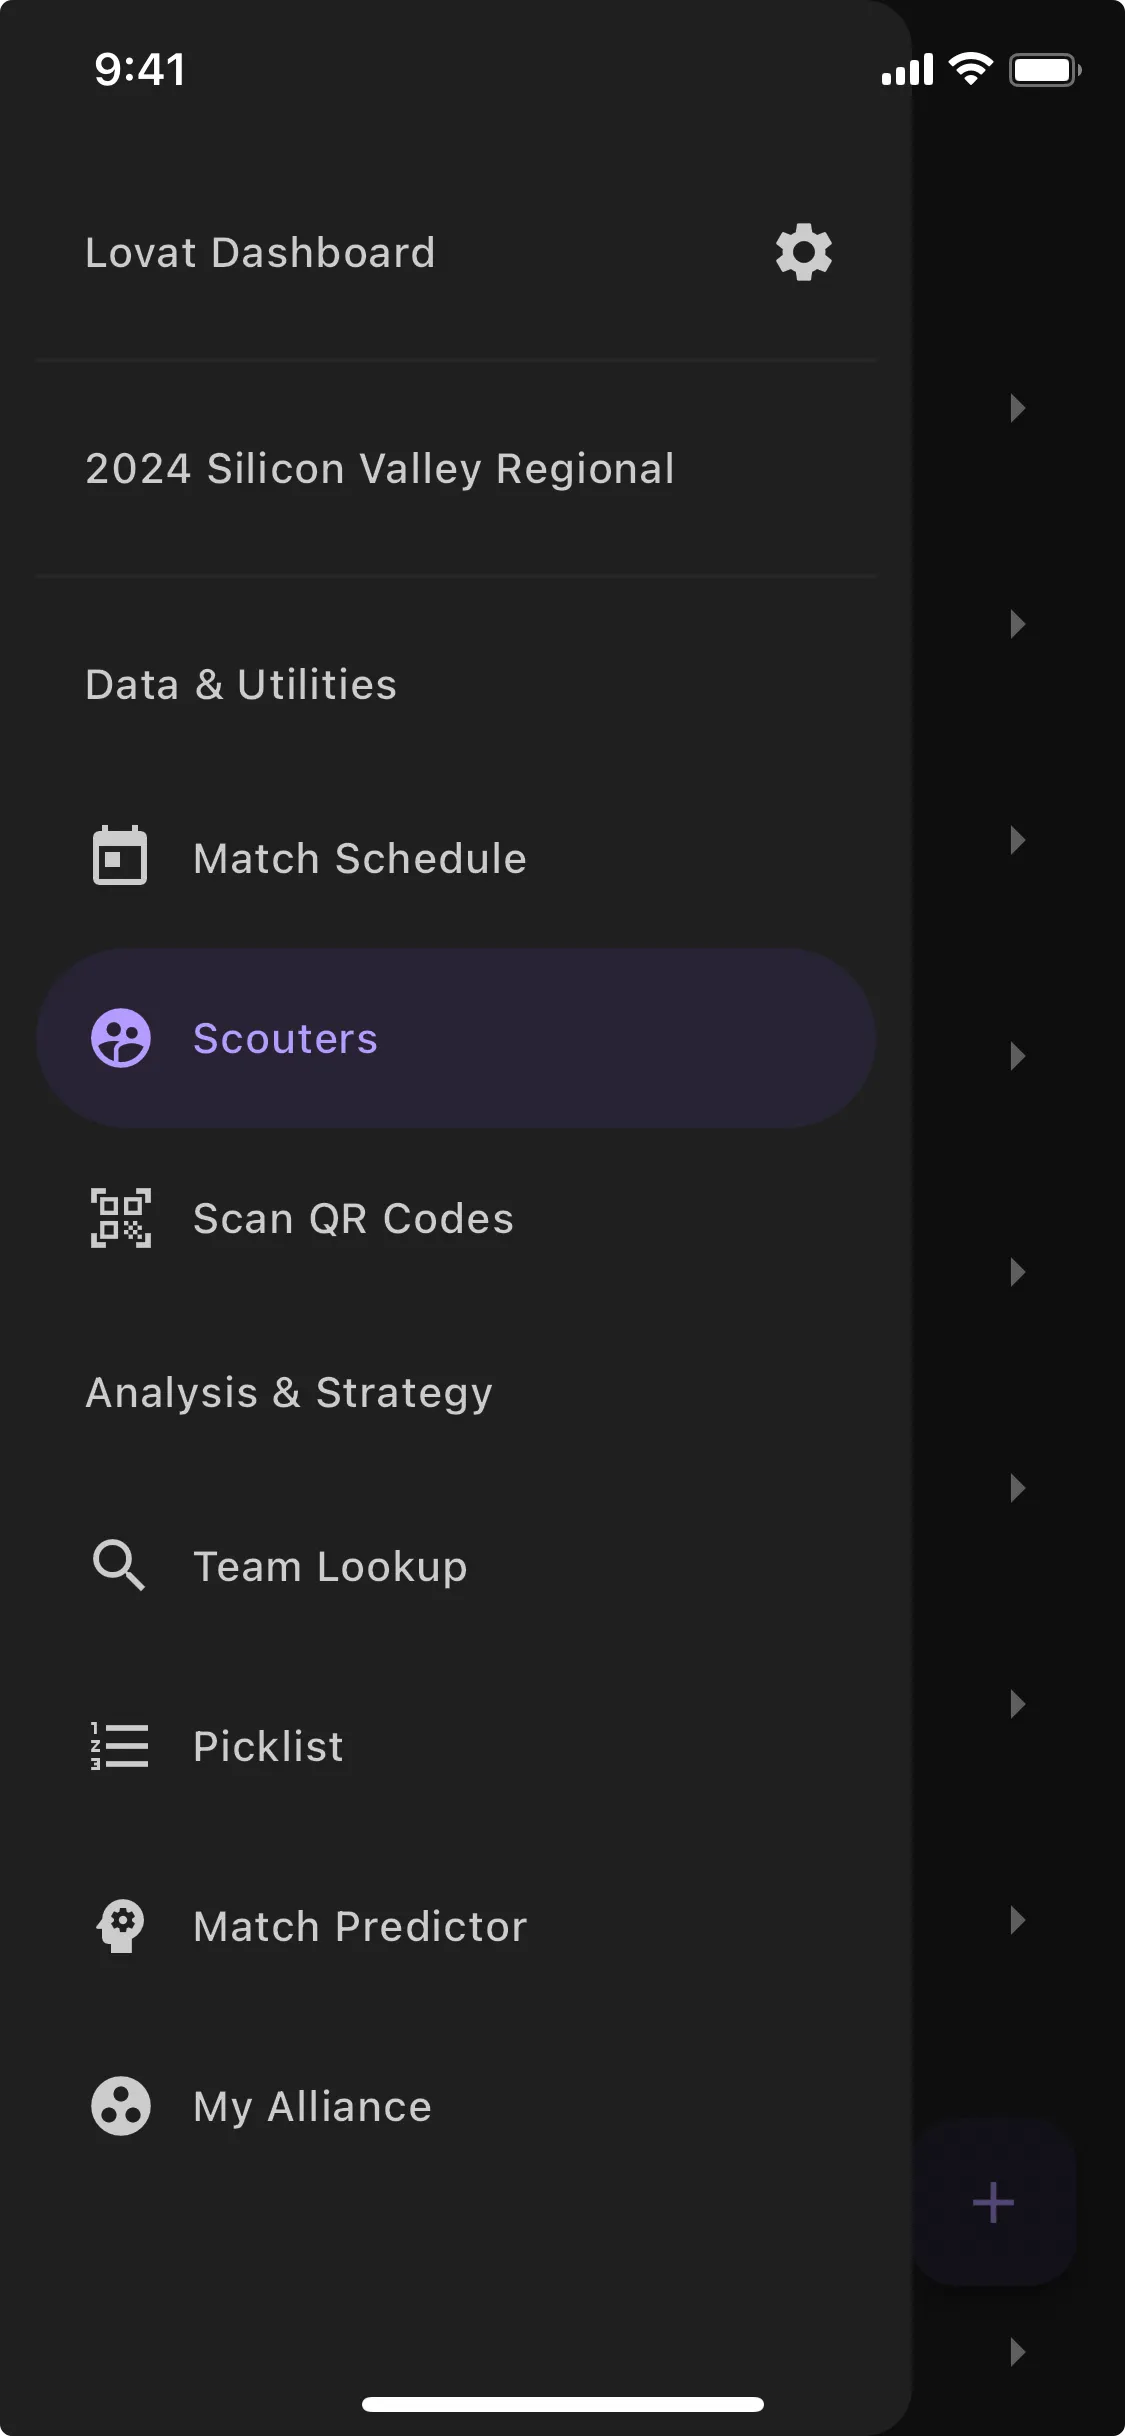The width and height of the screenshot is (1125, 2436).
Task: Navigate to the Picklist page
Action: coord(268,1747)
